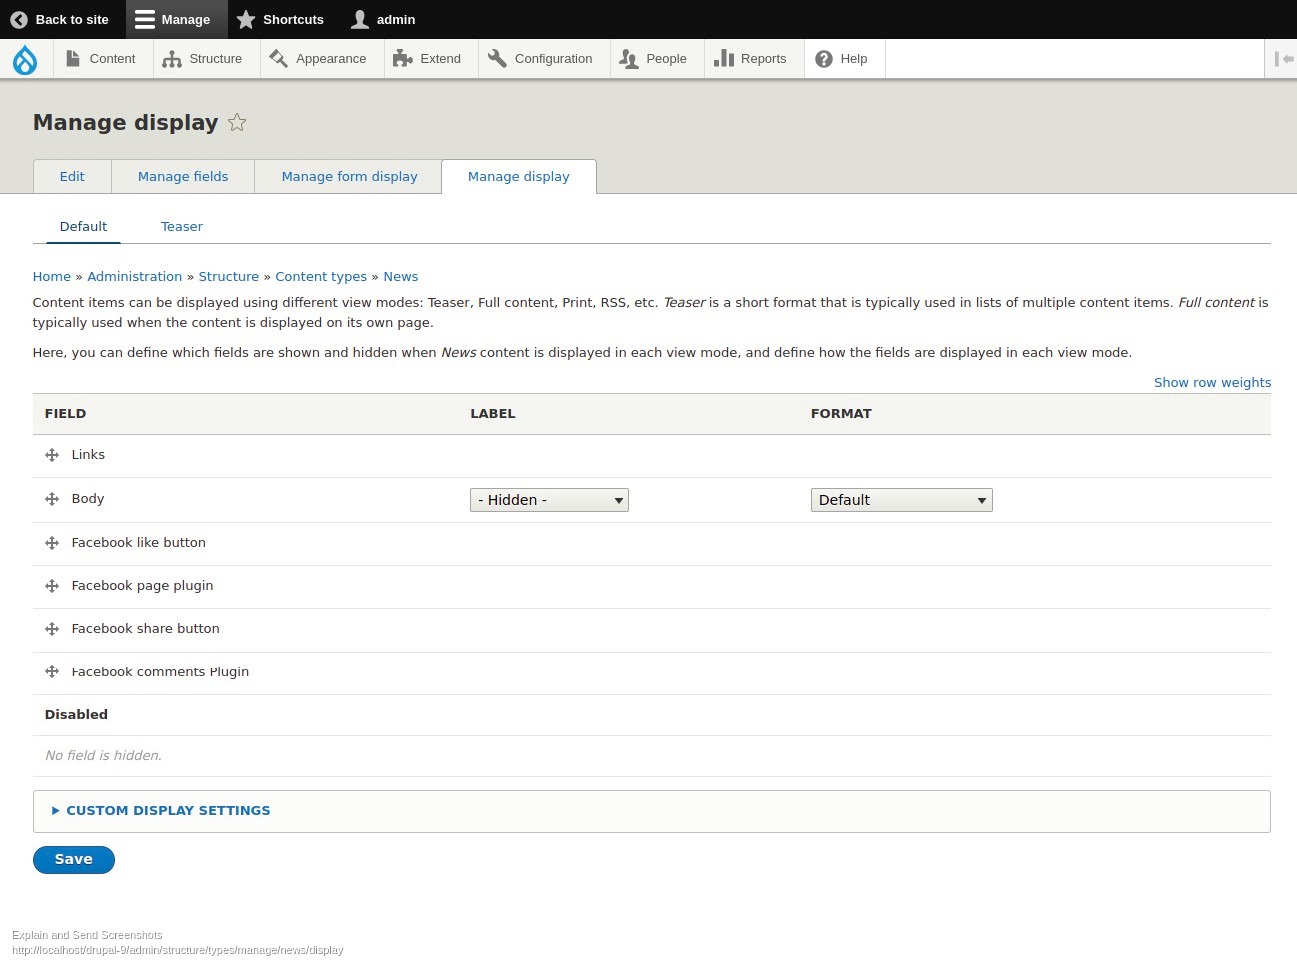Open the Appearance section icon
Viewport: 1297px width, 968px height.
(279, 58)
